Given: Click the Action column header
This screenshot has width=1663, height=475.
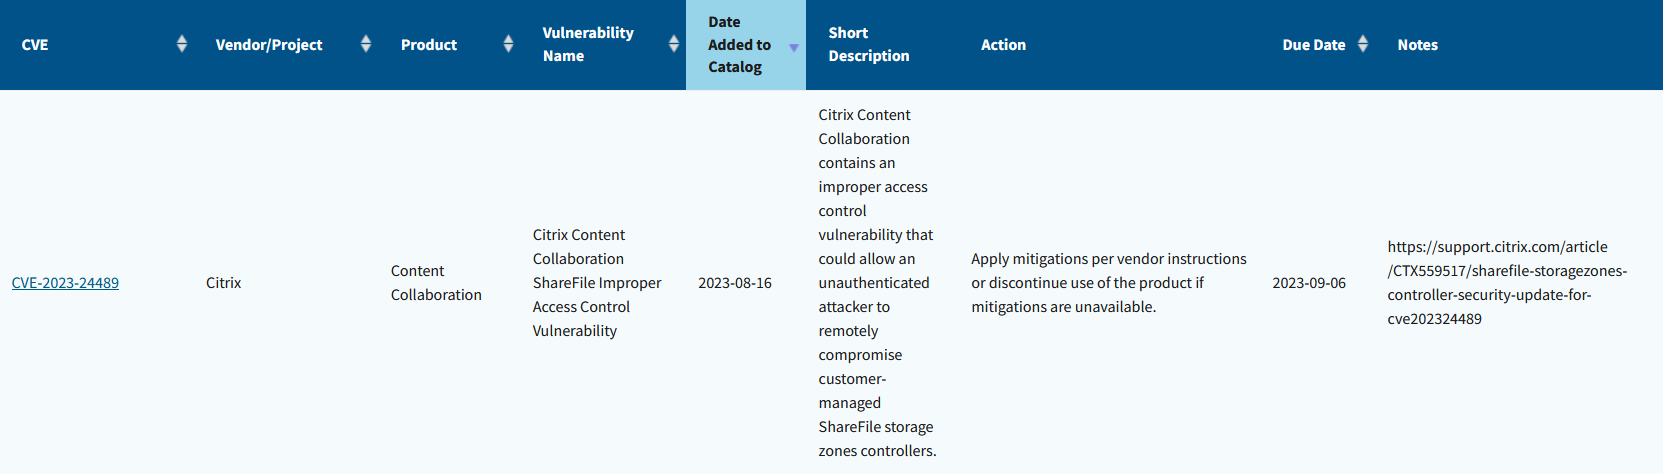Looking at the screenshot, I should click(x=1003, y=45).
